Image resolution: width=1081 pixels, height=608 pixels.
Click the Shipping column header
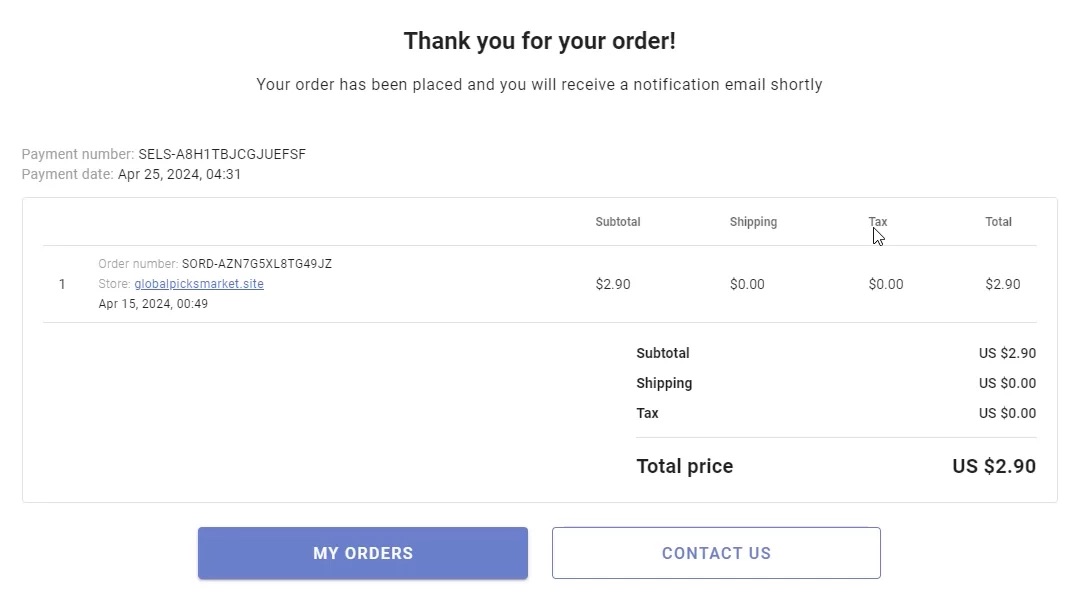pos(753,222)
